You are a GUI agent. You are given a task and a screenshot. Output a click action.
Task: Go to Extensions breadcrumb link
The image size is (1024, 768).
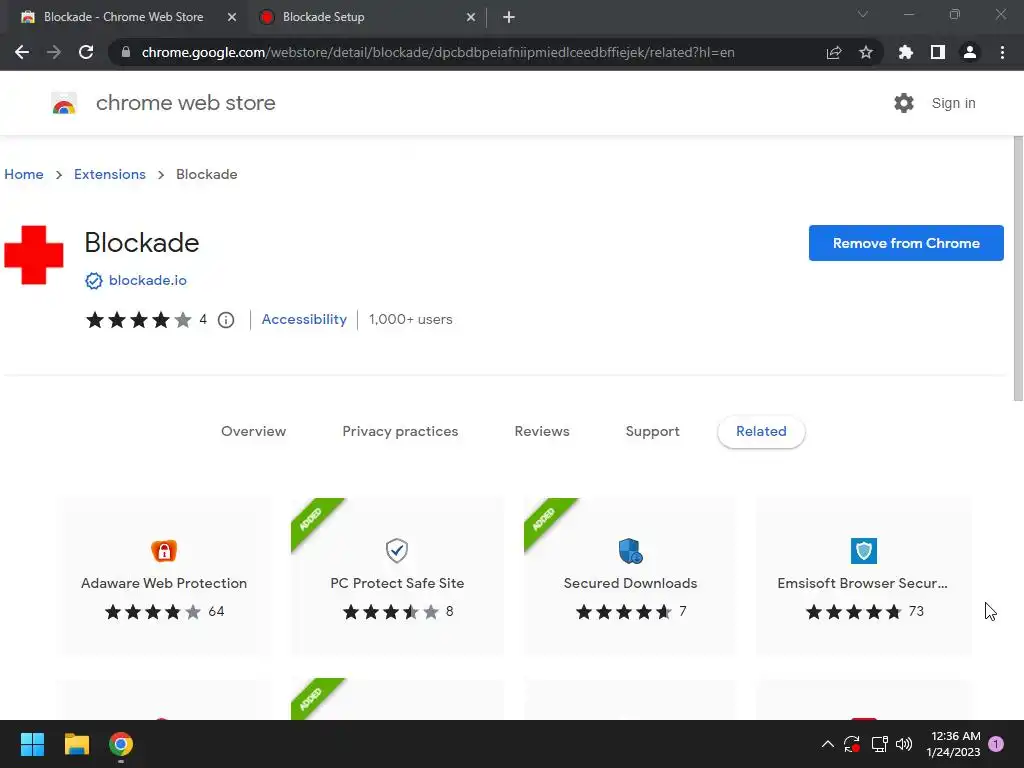pyautogui.click(x=110, y=174)
